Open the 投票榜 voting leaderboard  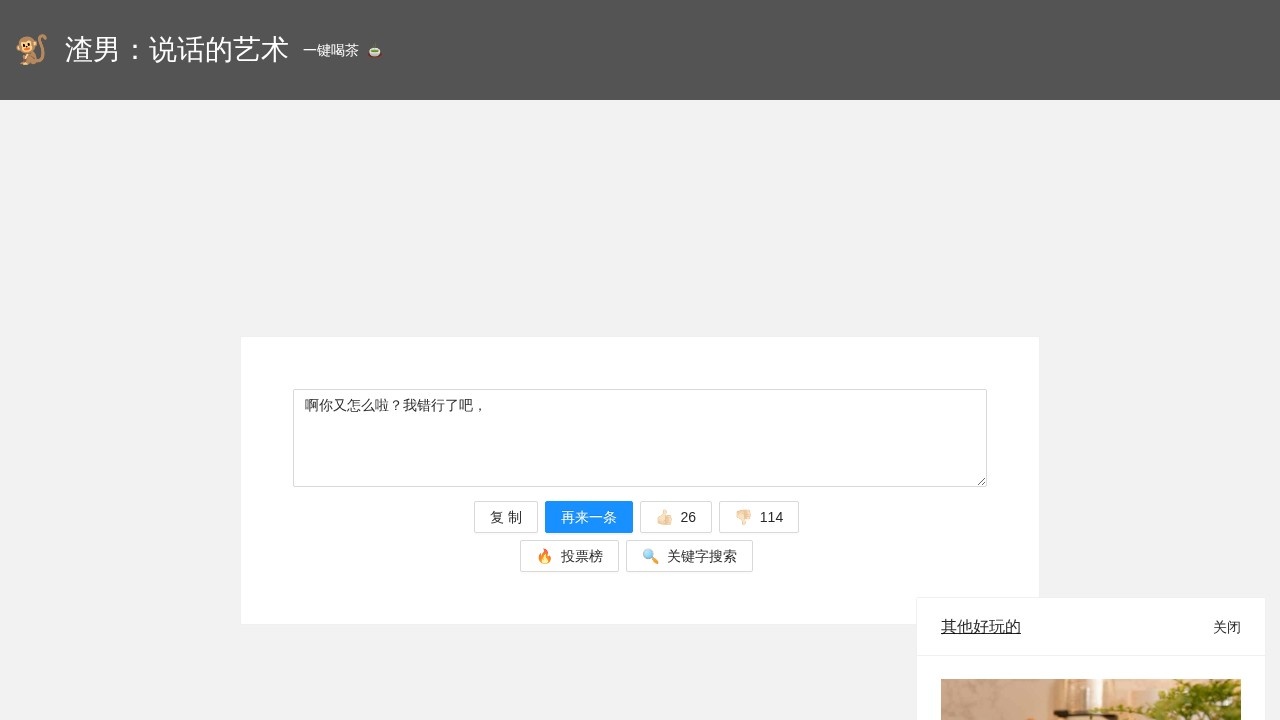tap(569, 556)
